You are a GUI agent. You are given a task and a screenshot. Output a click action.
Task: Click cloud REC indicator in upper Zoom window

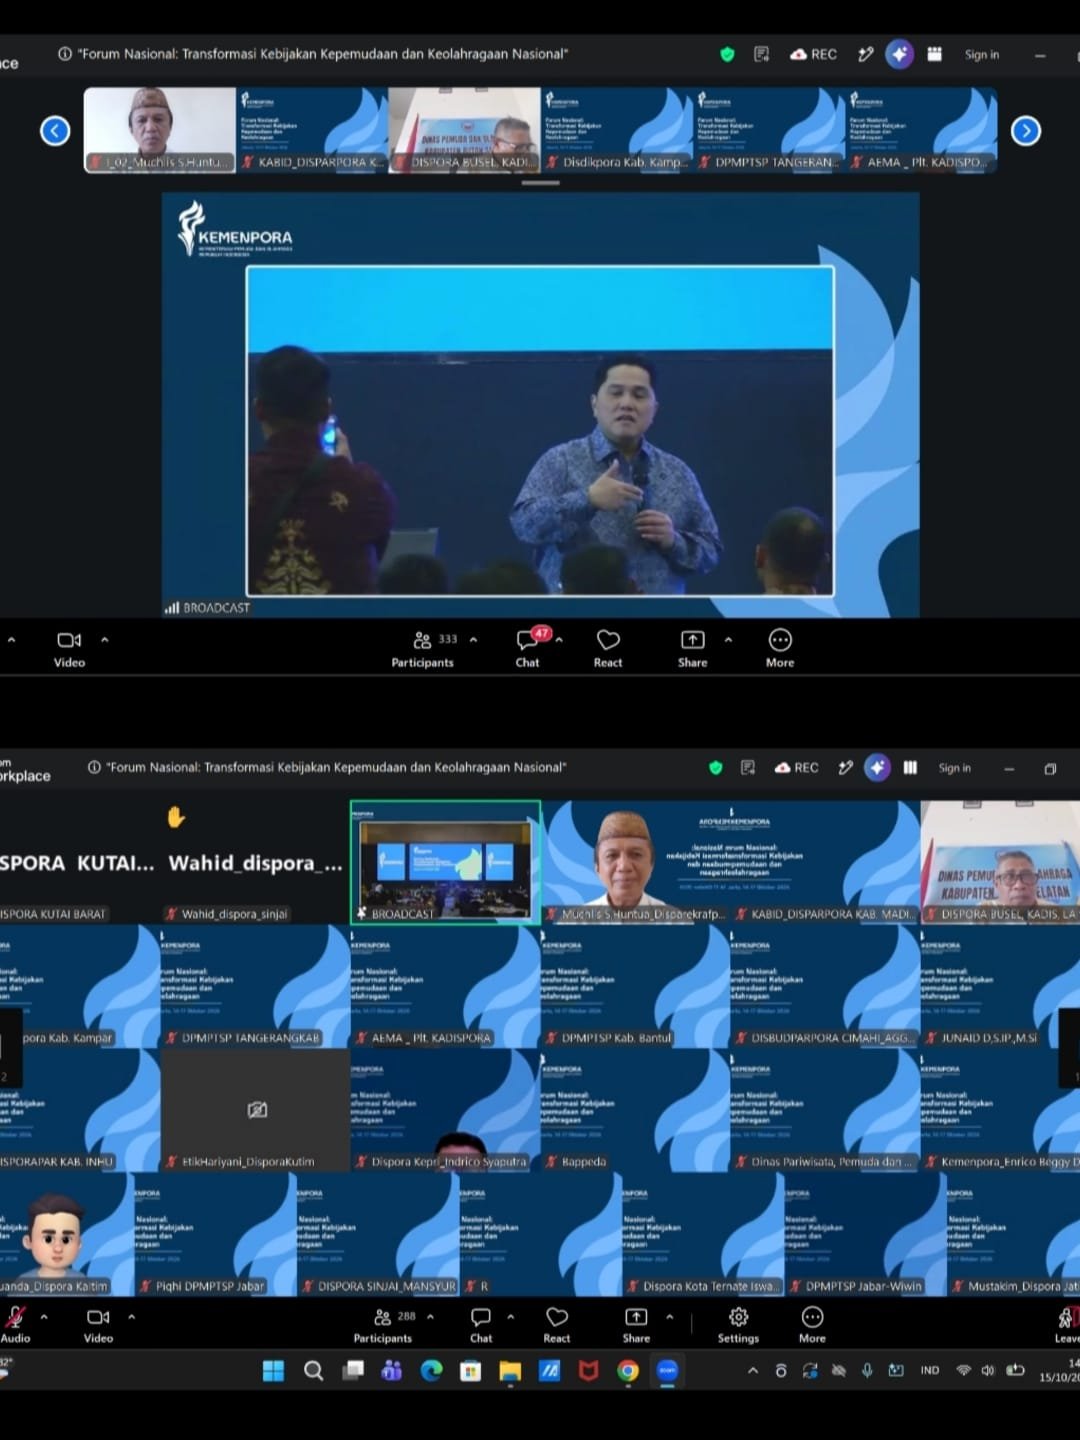813,54
